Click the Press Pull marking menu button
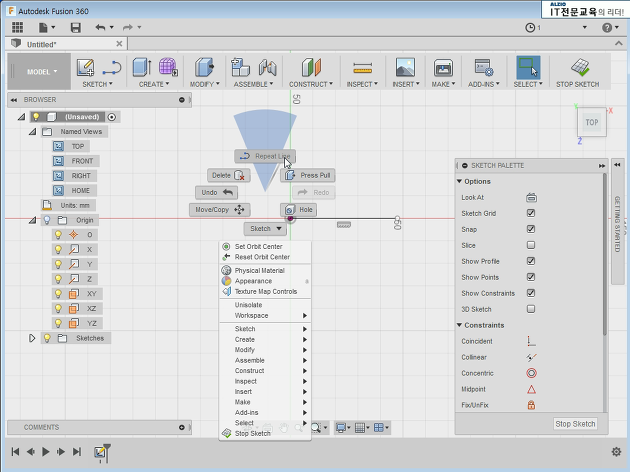The image size is (630, 472). pyautogui.click(x=308, y=175)
